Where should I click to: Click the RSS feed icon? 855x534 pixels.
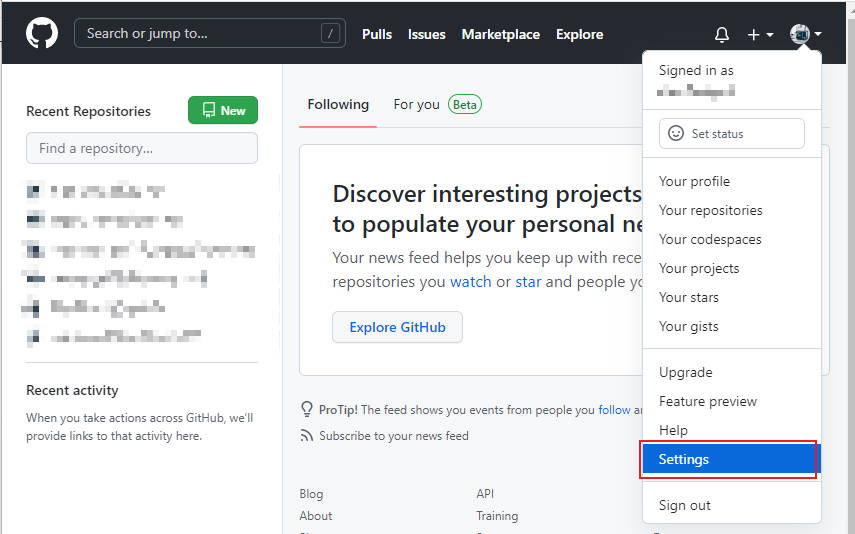pos(307,435)
